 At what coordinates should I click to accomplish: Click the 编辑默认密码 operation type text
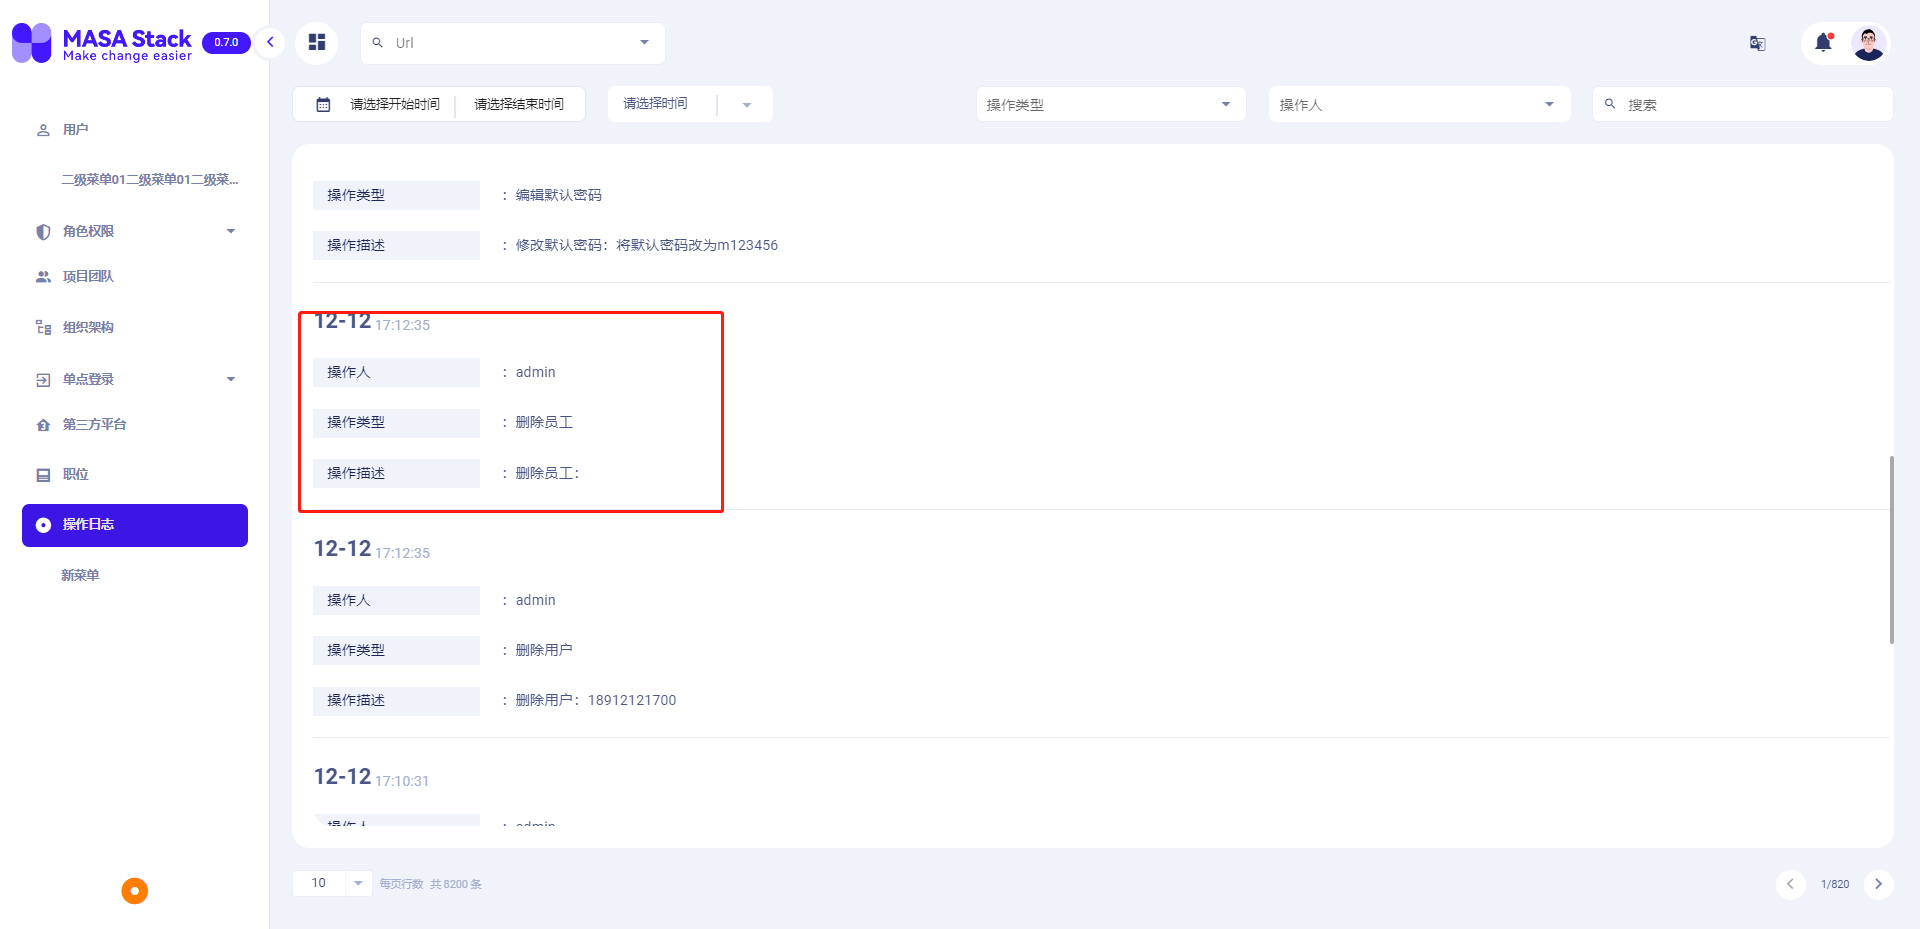(x=559, y=195)
